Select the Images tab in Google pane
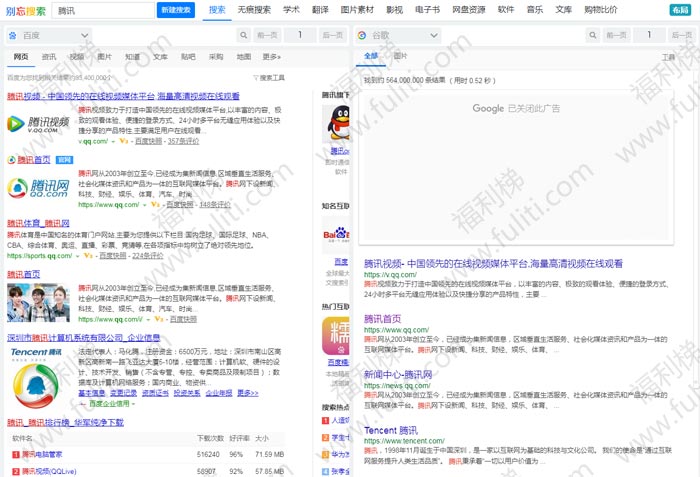Screen dimensions: 700x477 click(x=400, y=56)
